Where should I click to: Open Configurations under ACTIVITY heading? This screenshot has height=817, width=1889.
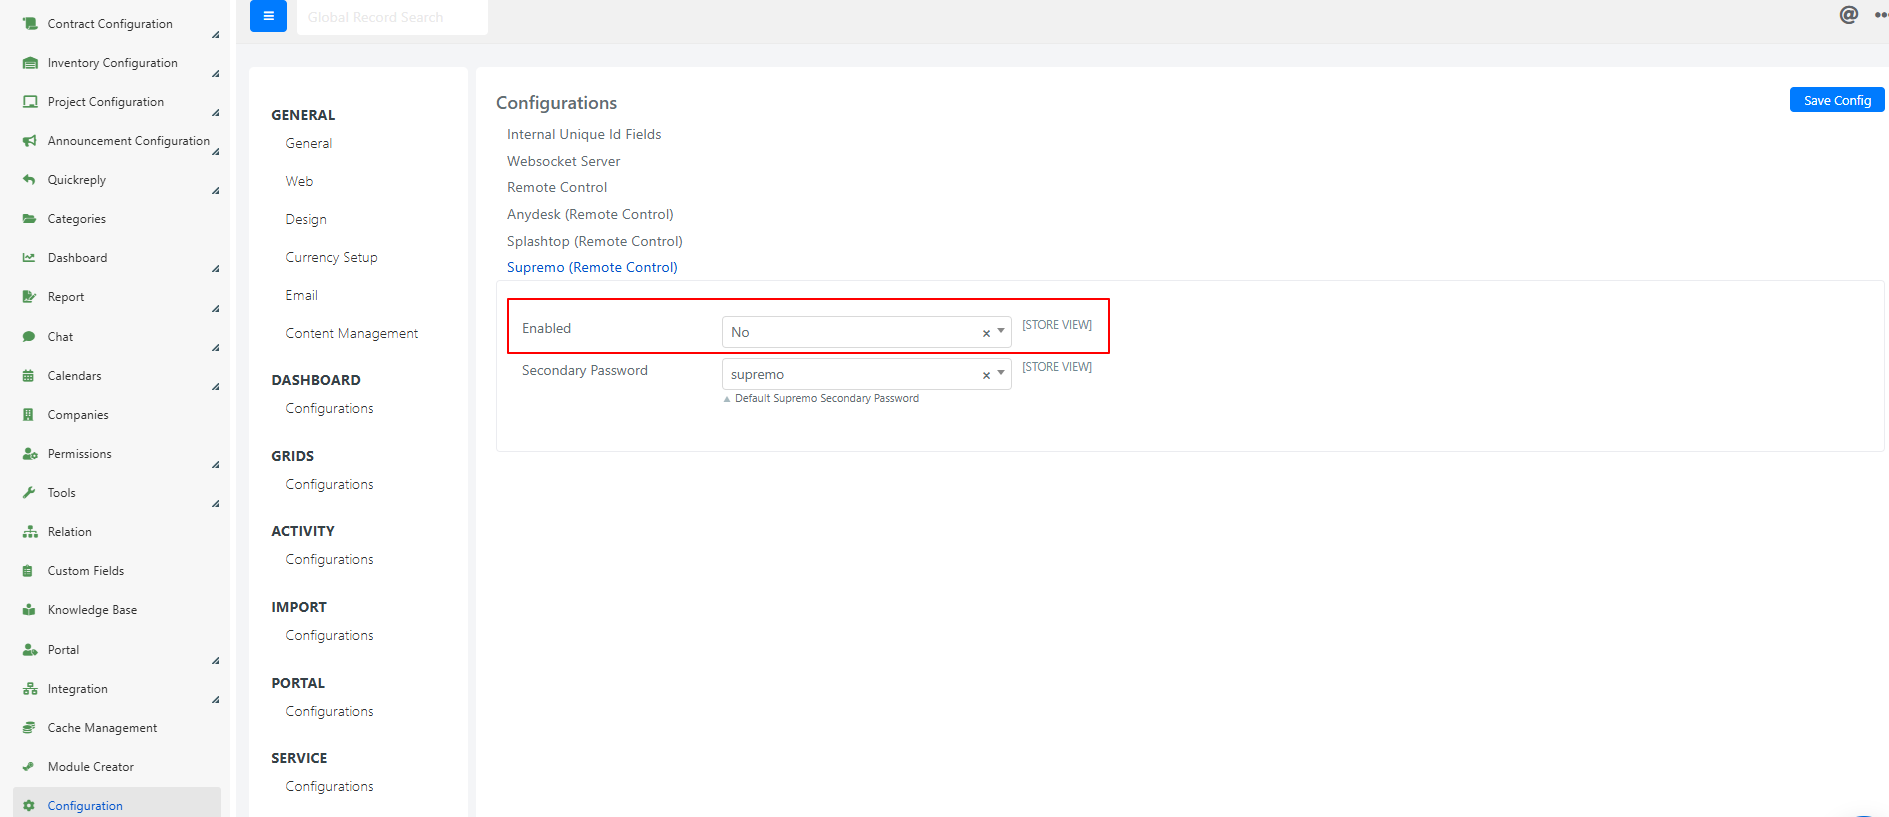pyautogui.click(x=329, y=559)
